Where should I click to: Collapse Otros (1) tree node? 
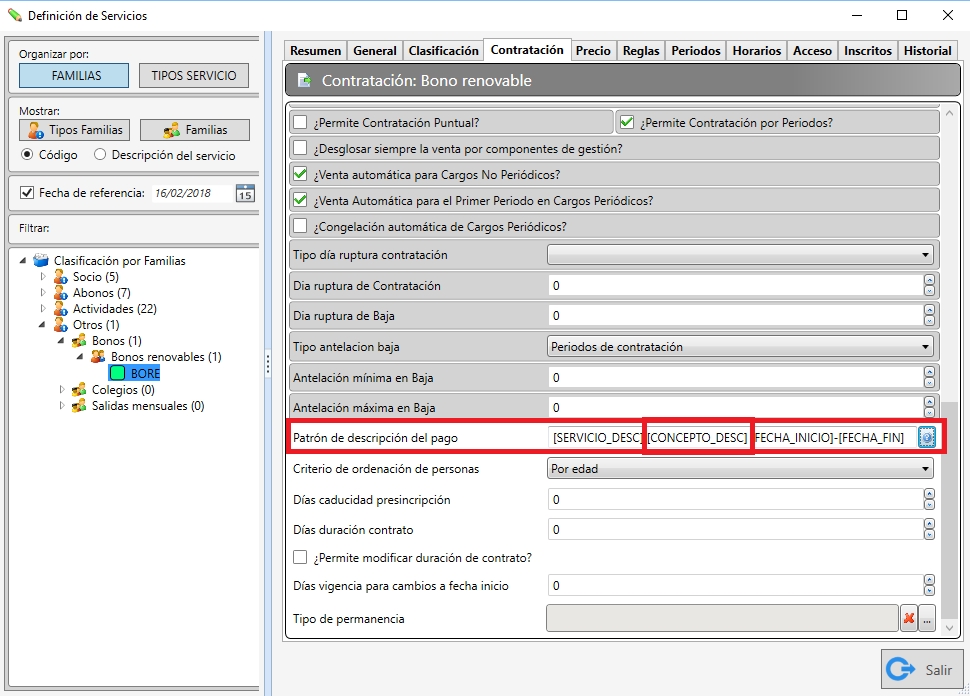click(x=42, y=325)
